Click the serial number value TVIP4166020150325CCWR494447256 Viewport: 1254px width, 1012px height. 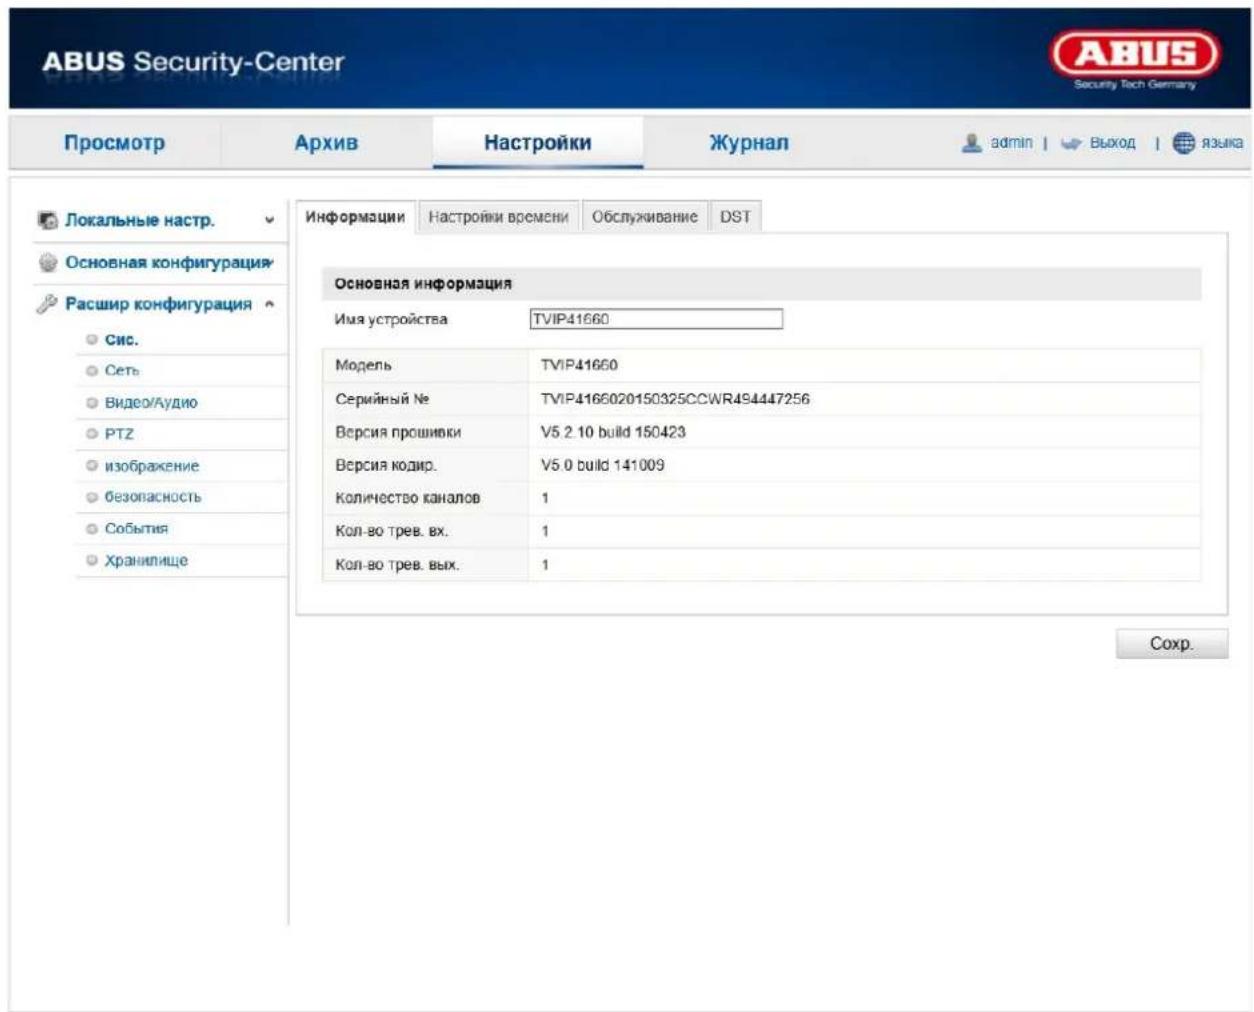click(675, 399)
